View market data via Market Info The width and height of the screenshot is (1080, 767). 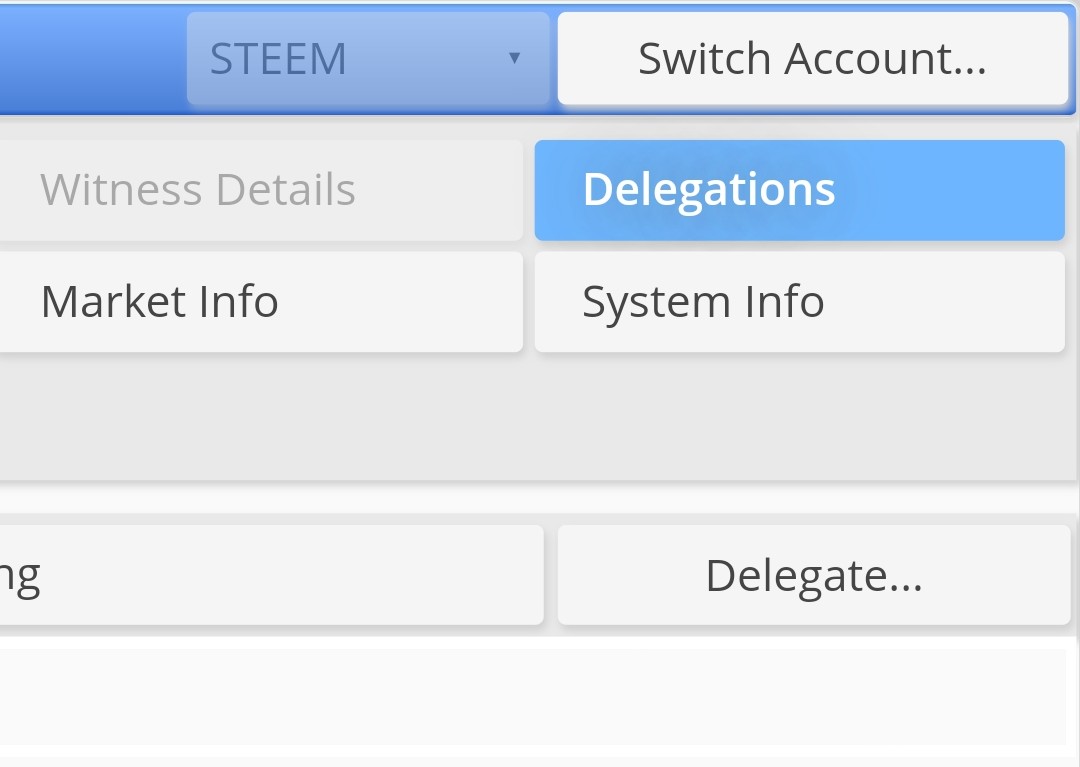[x=260, y=302]
